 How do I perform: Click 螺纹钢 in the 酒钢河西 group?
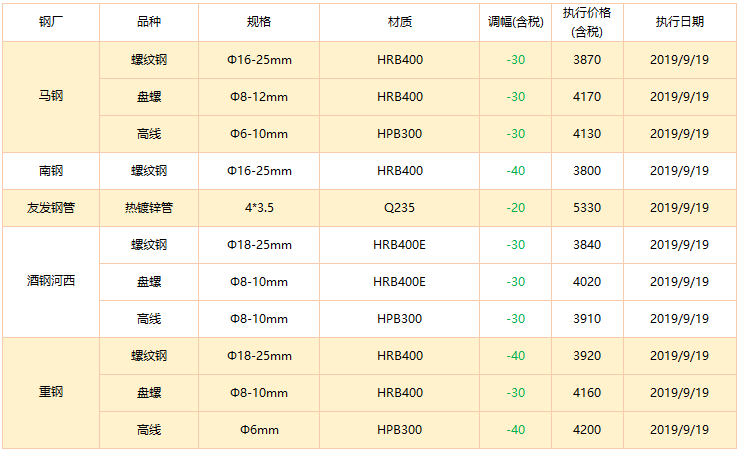[149, 245]
